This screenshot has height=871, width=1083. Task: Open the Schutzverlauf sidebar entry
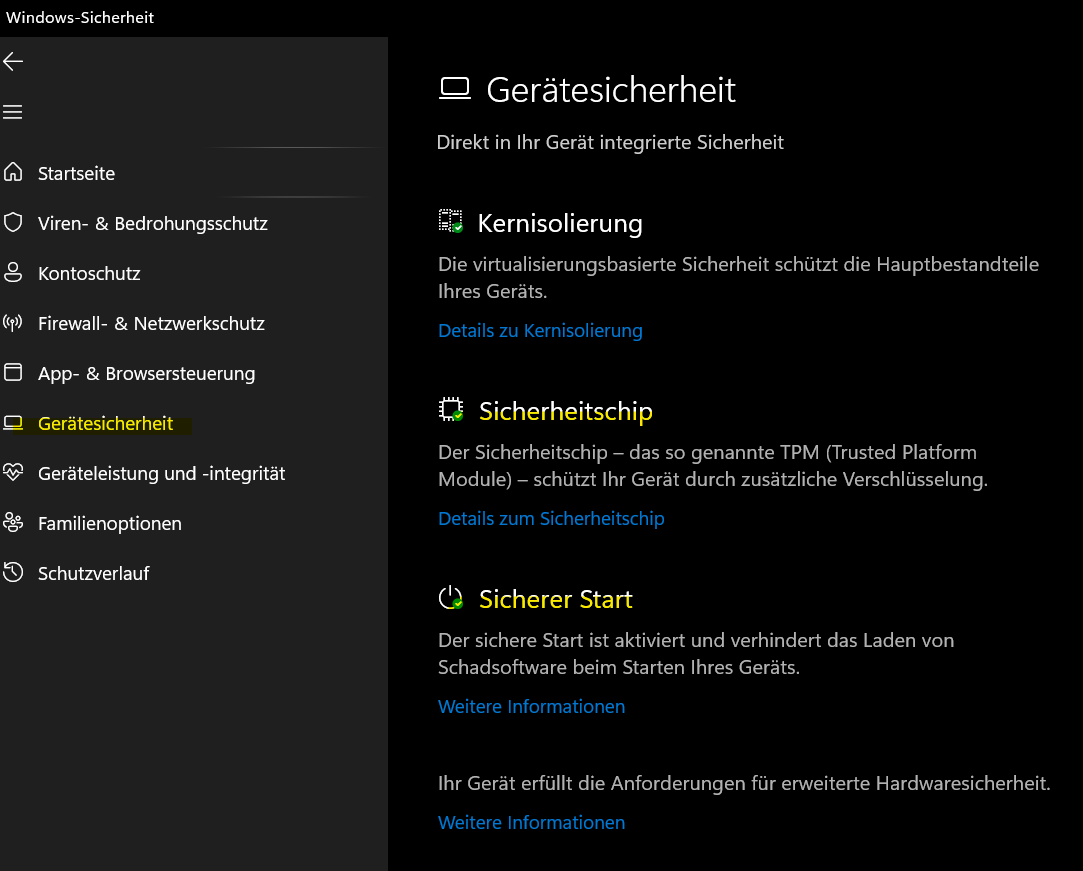[x=93, y=574]
